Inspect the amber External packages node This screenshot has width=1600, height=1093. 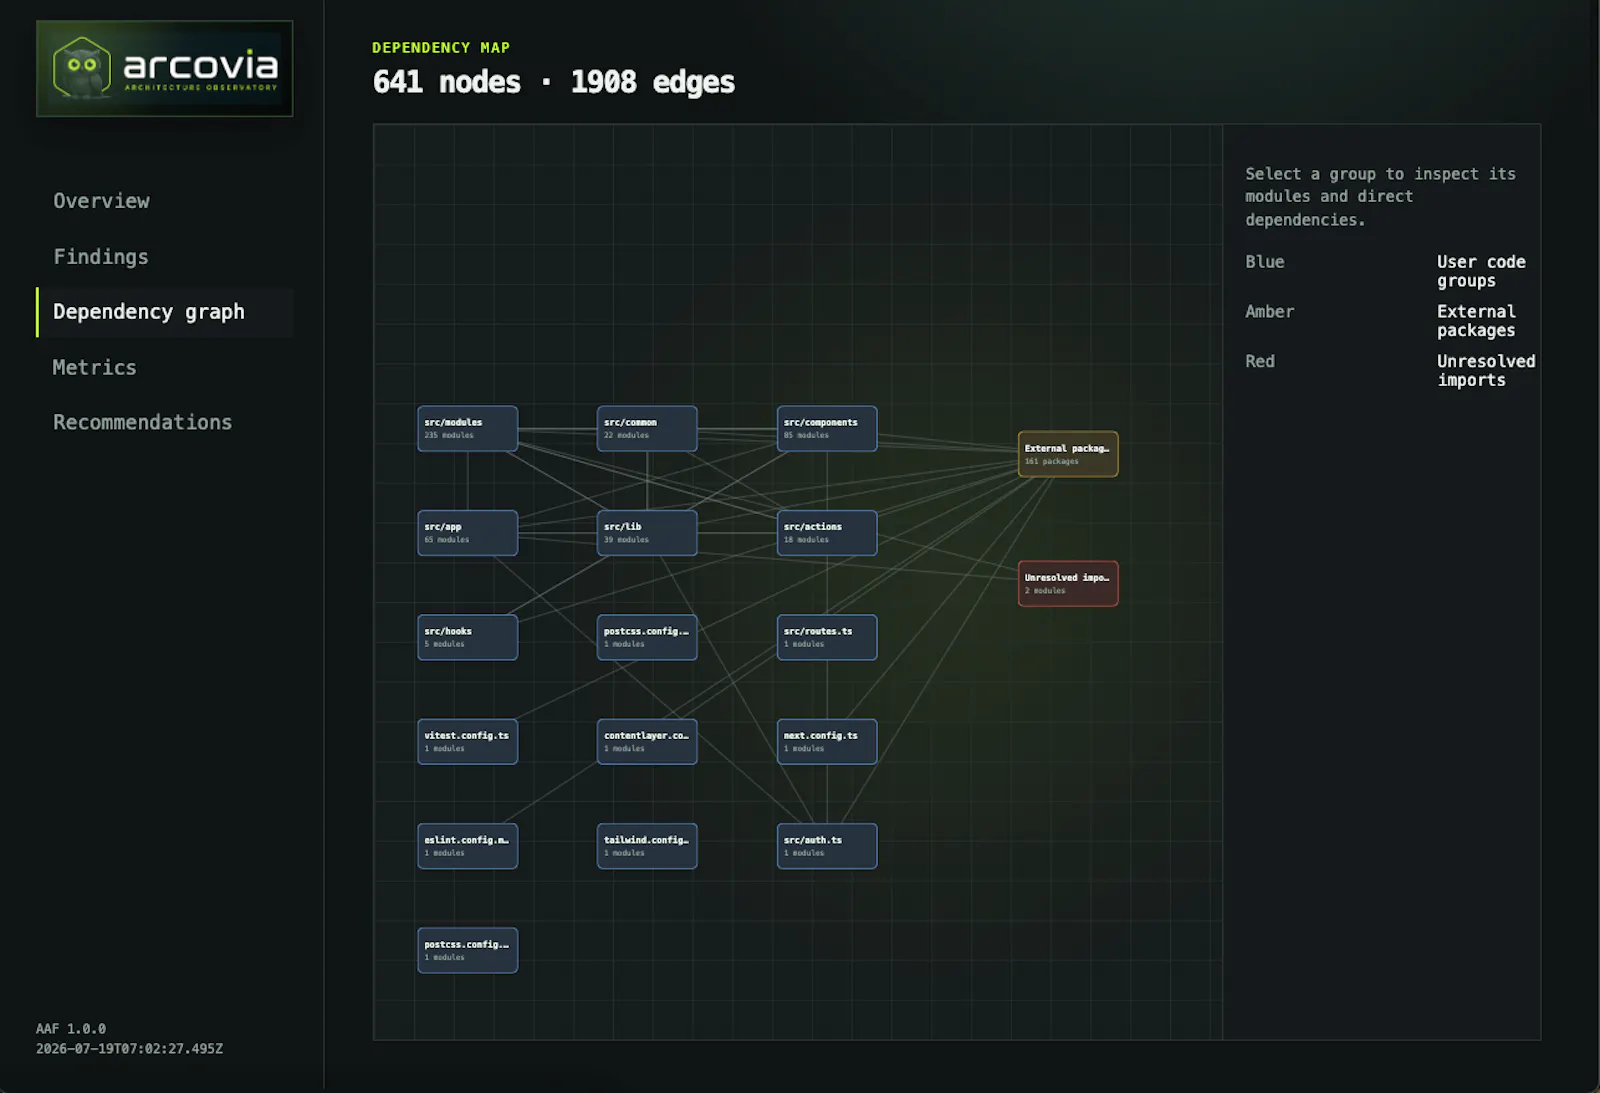[1068, 454]
